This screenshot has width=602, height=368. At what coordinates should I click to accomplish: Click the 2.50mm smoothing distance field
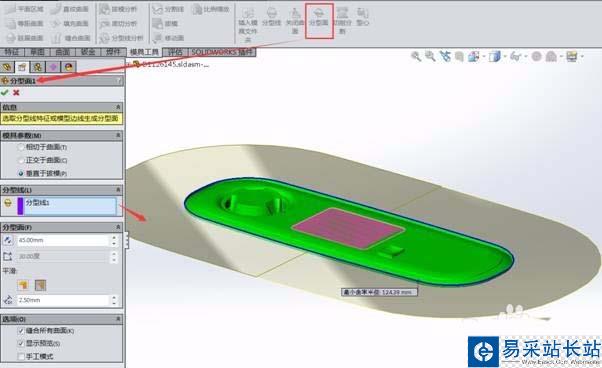pyautogui.click(x=63, y=300)
